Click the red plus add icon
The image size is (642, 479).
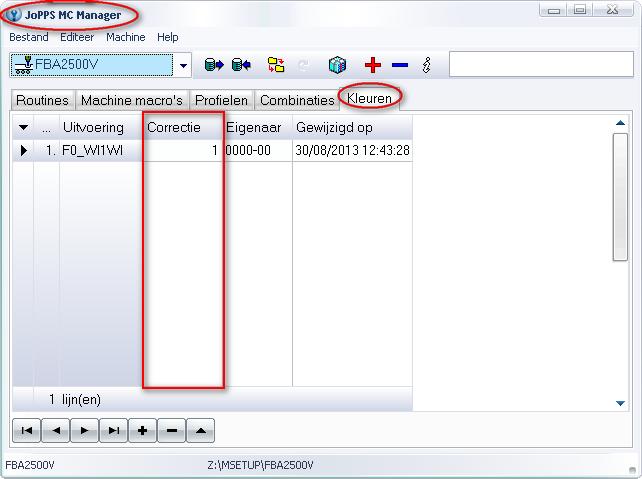[373, 65]
